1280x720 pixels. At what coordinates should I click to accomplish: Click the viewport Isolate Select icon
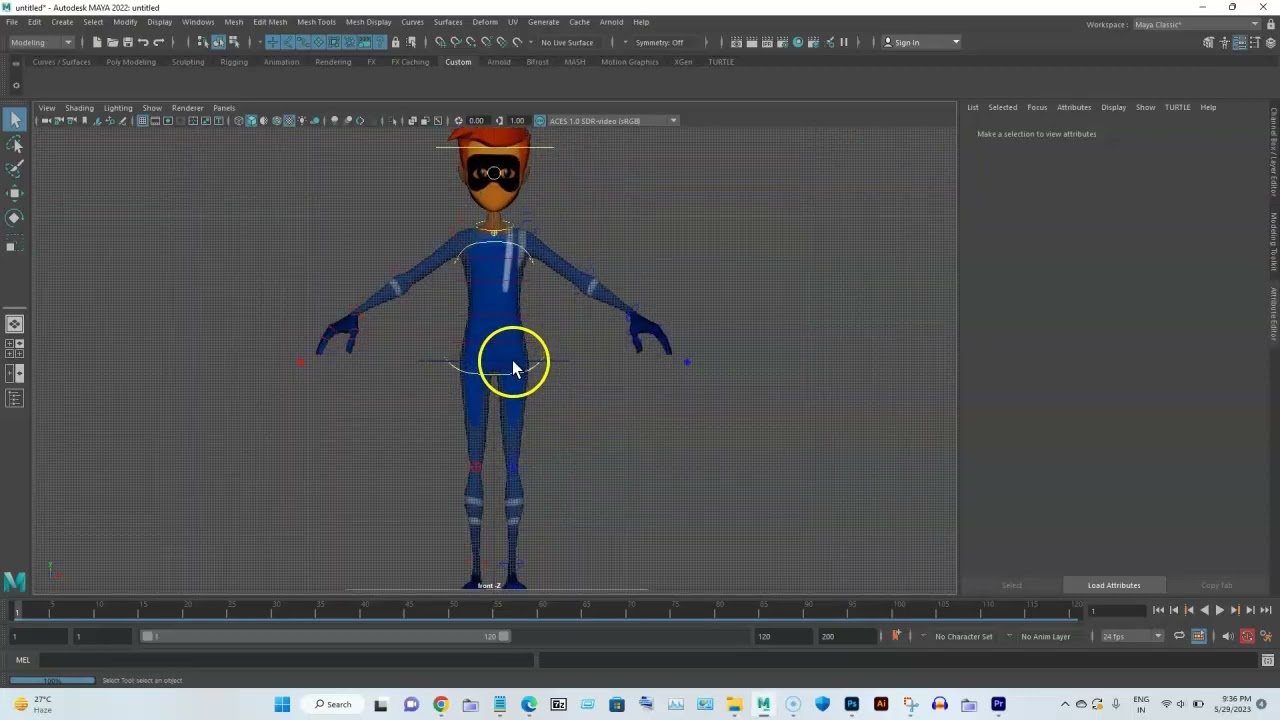[x=392, y=121]
